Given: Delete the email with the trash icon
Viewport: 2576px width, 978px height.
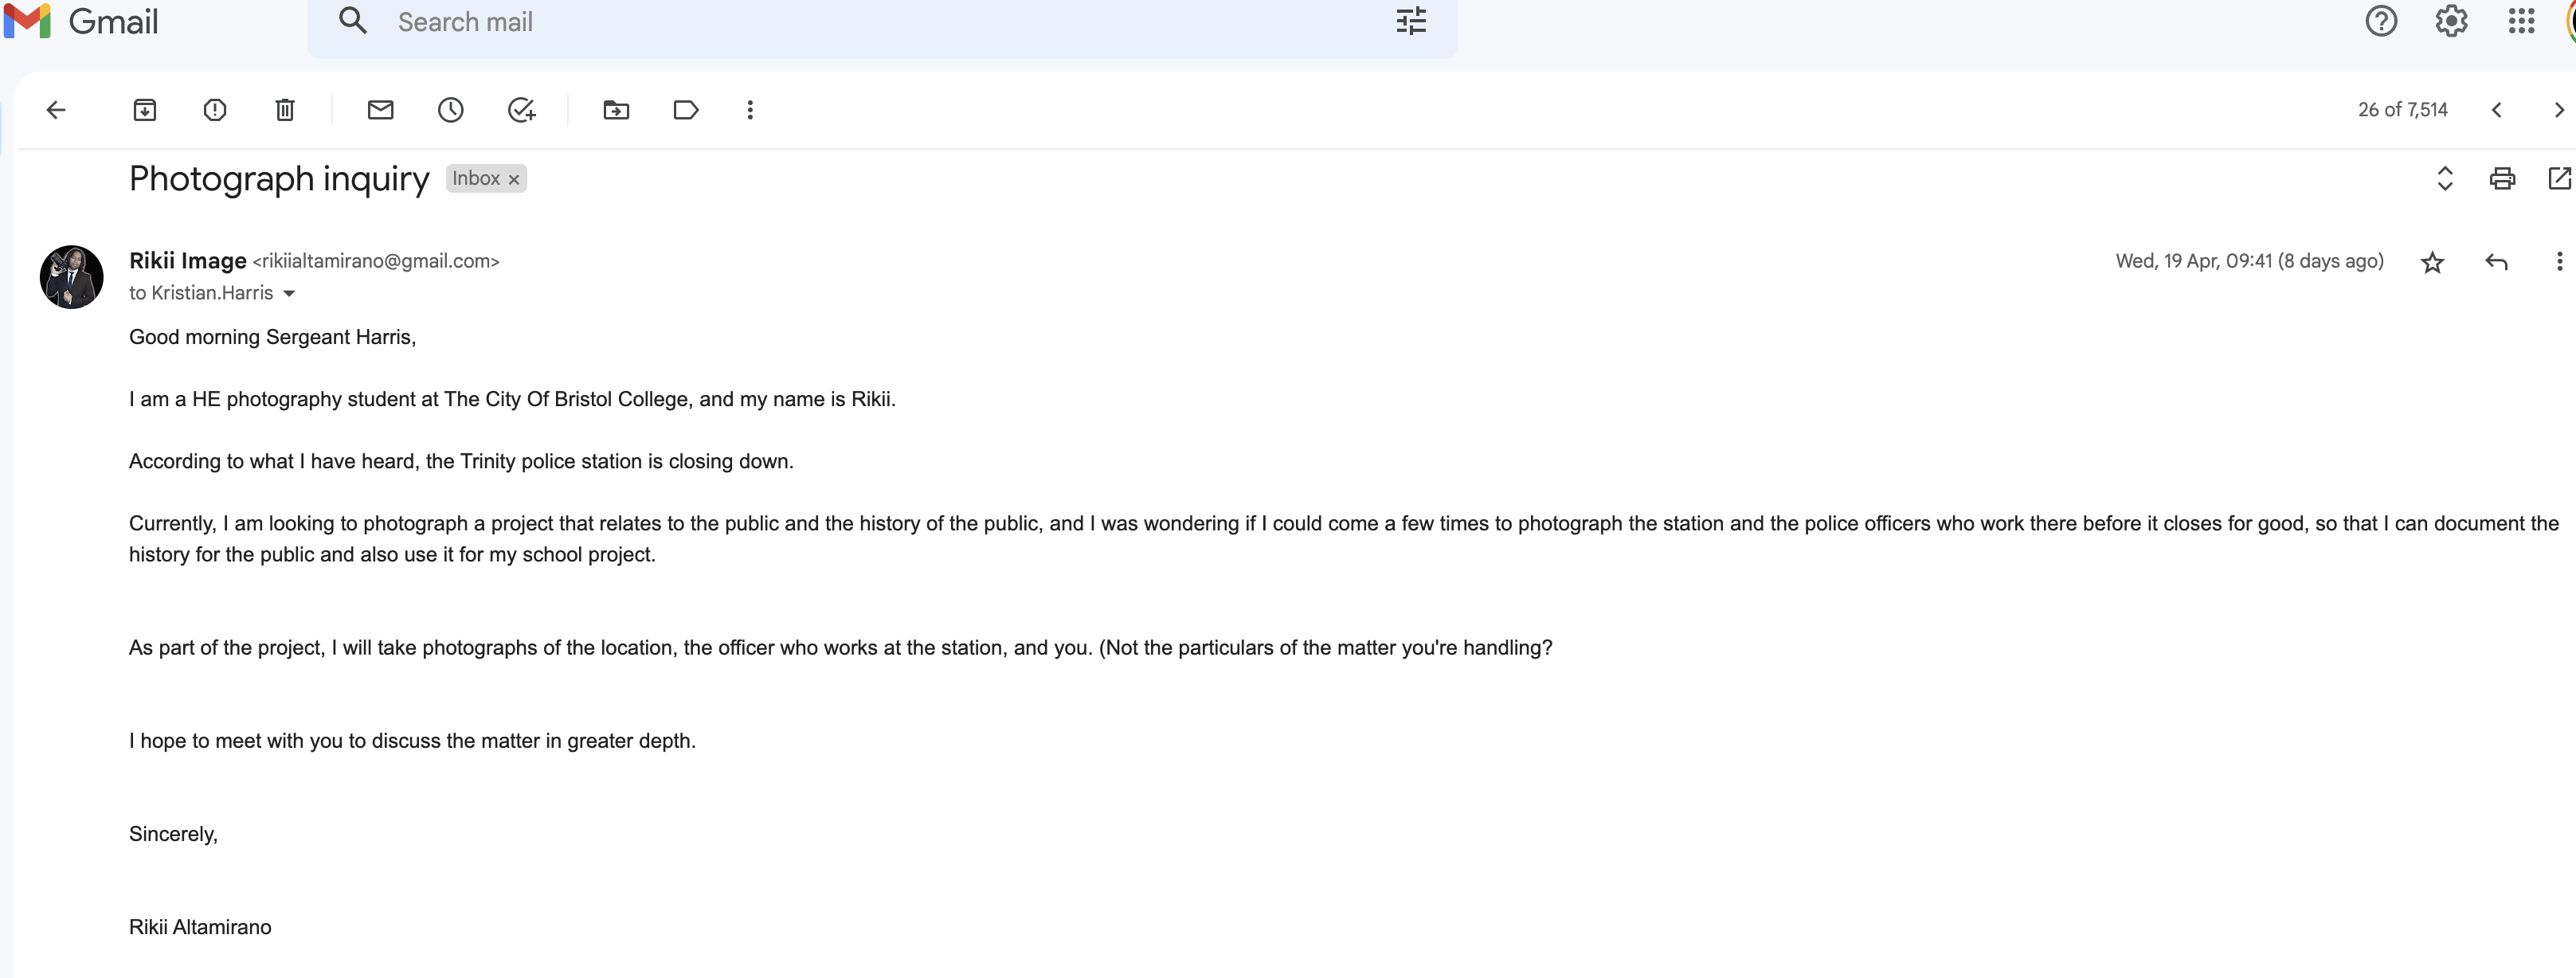Looking at the screenshot, I should click(285, 110).
